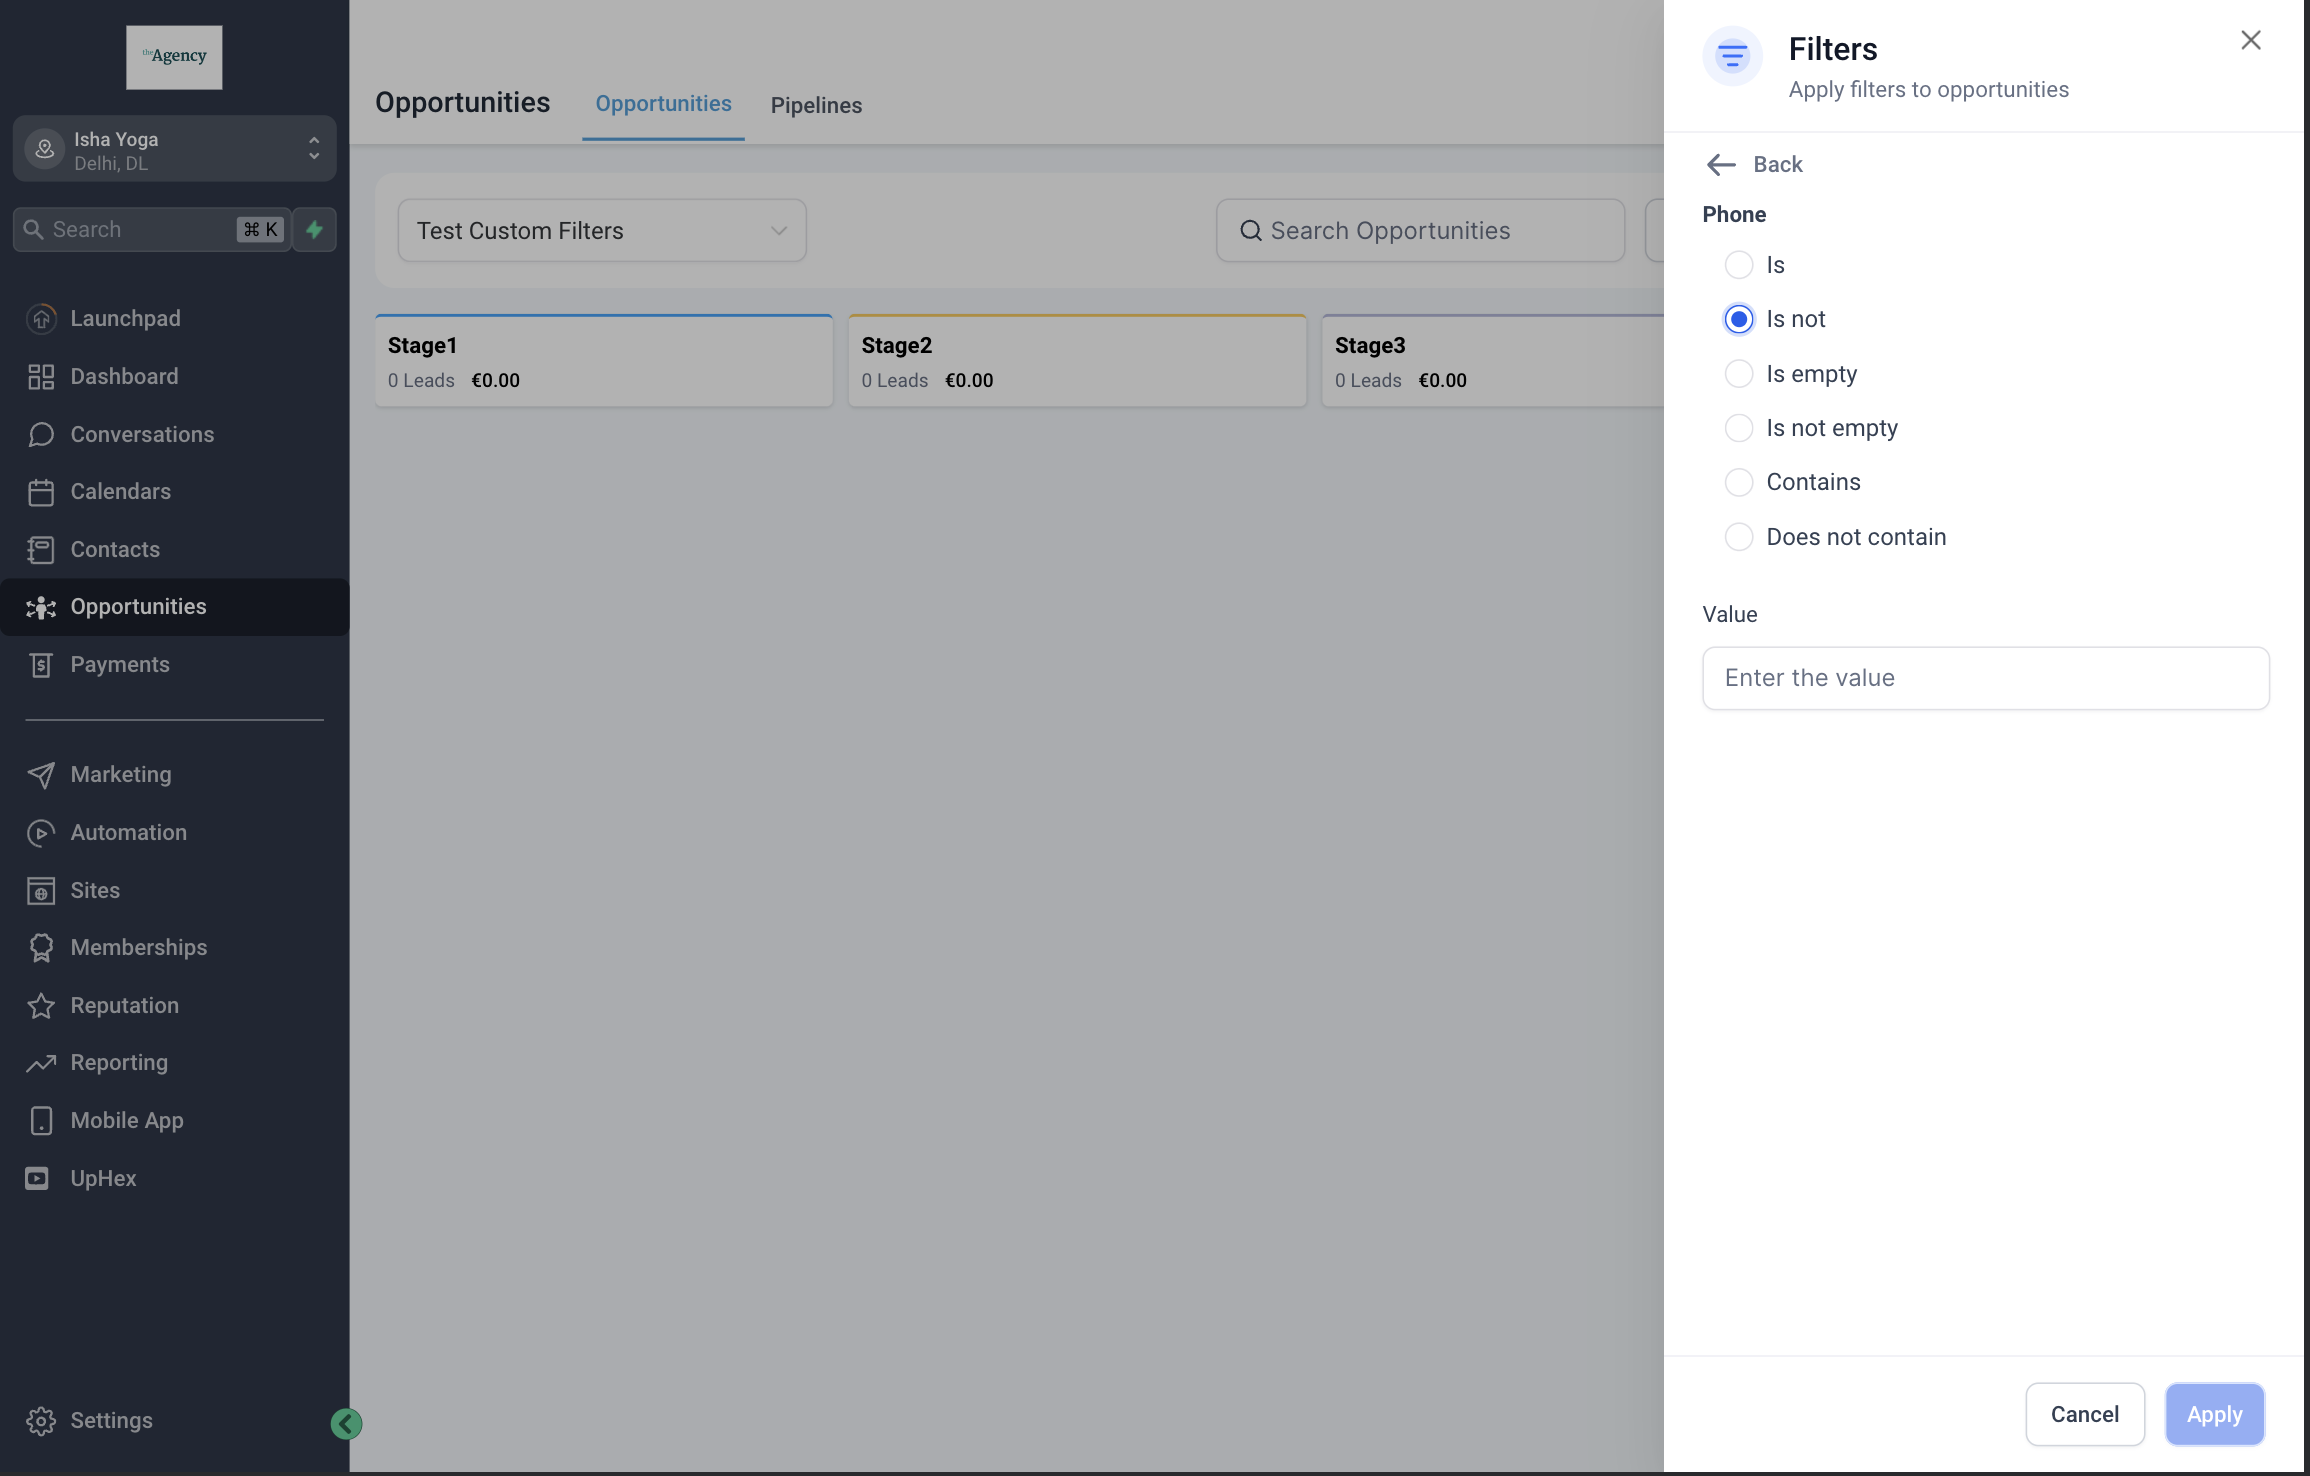Image resolution: width=2310 pixels, height=1476 pixels.
Task: Click the Cancel button
Action: [2084, 1414]
